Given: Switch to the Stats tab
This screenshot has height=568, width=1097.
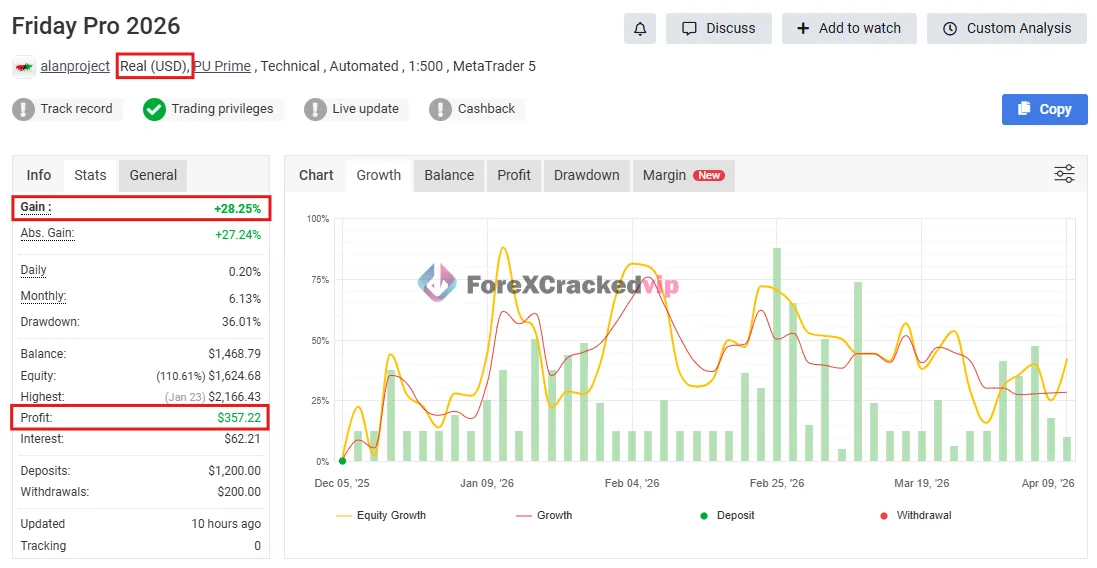Looking at the screenshot, I should [90, 175].
